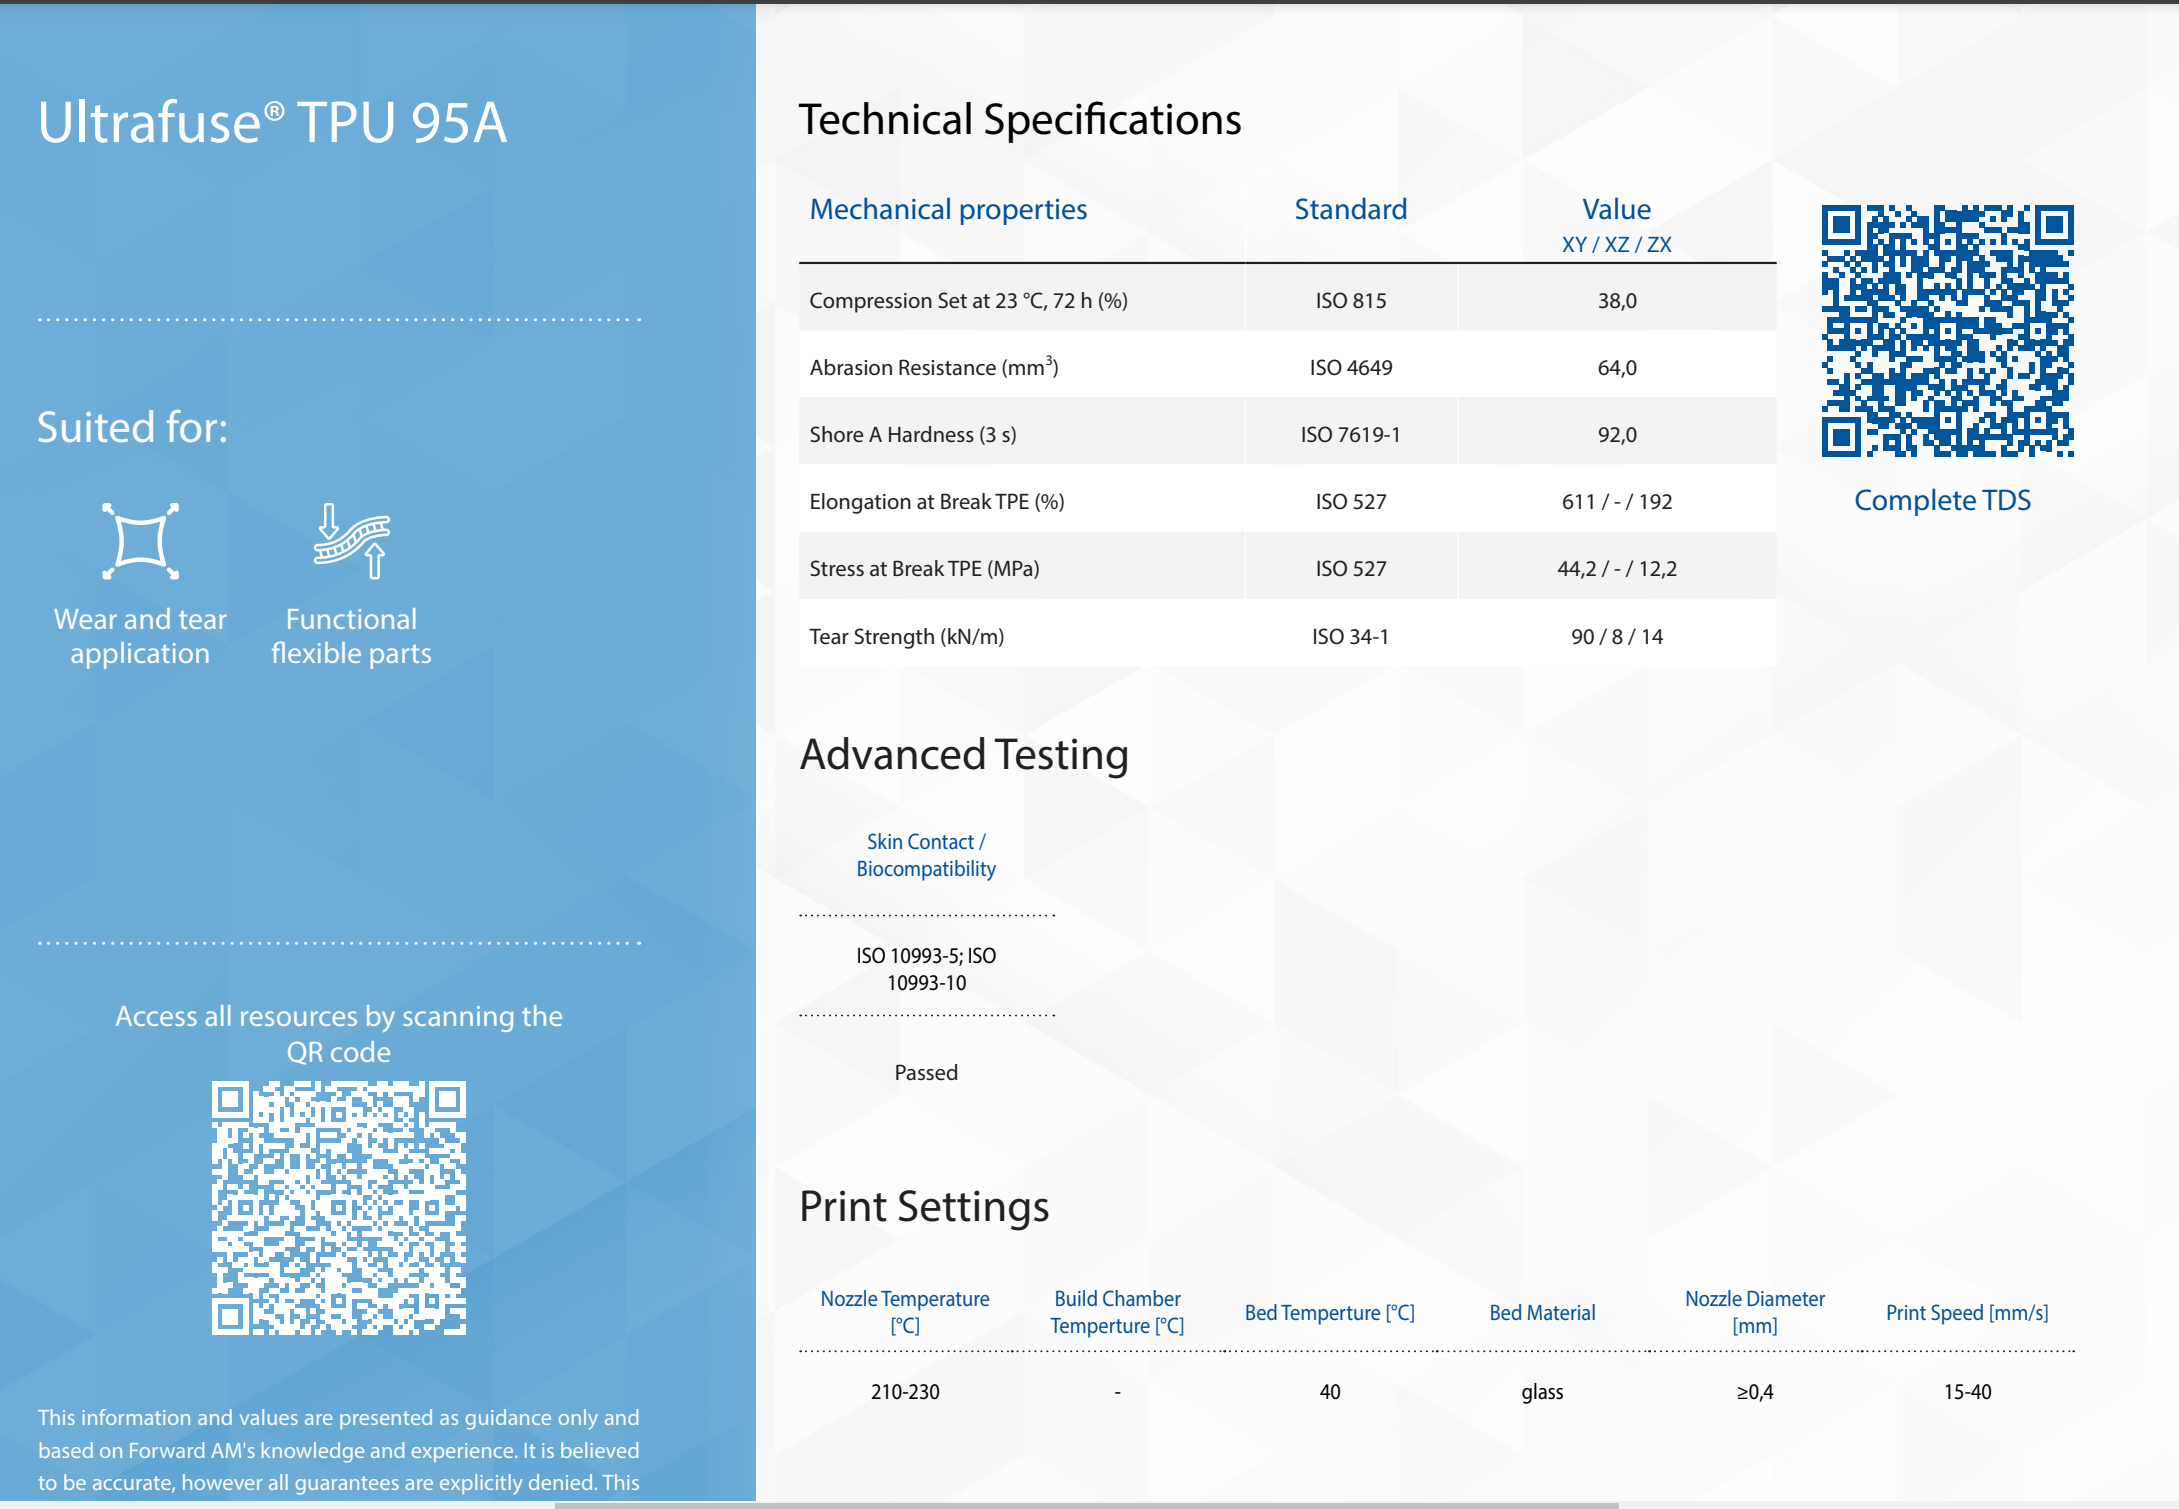Click the Print Settings heading
Screen dimensions: 2179x1509
click(924, 1207)
